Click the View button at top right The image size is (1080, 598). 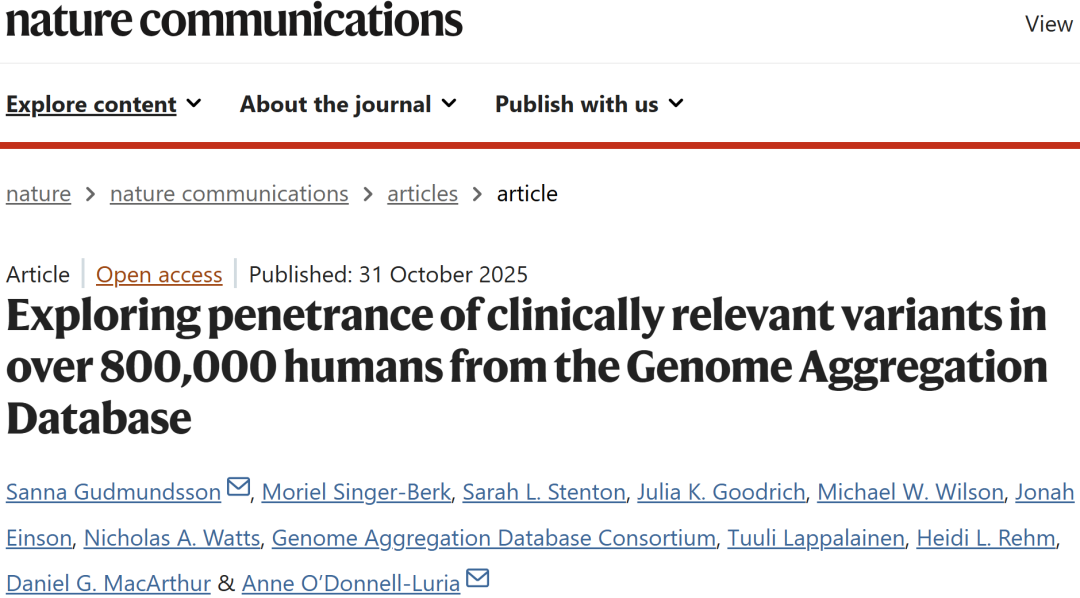pos(1049,24)
